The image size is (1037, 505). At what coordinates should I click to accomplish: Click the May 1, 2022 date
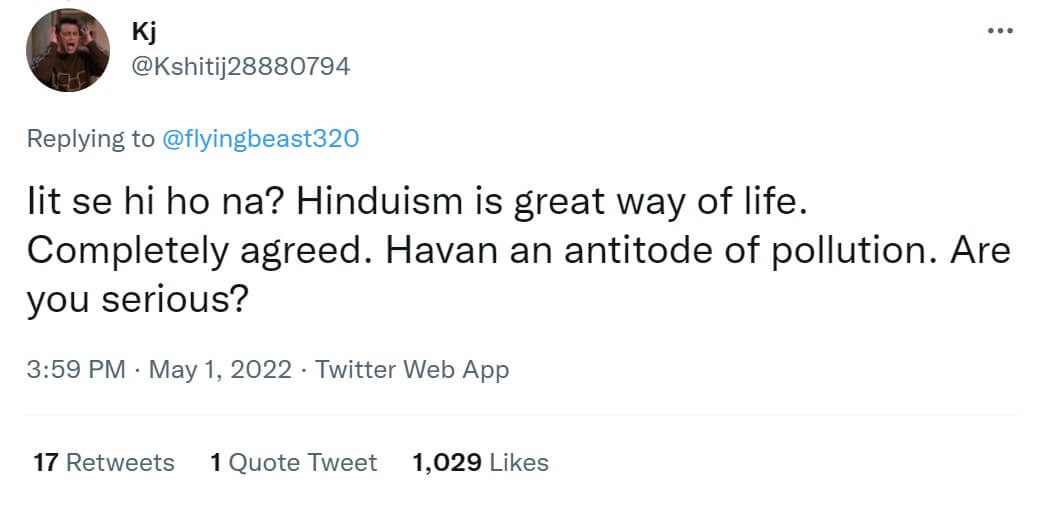(x=220, y=370)
